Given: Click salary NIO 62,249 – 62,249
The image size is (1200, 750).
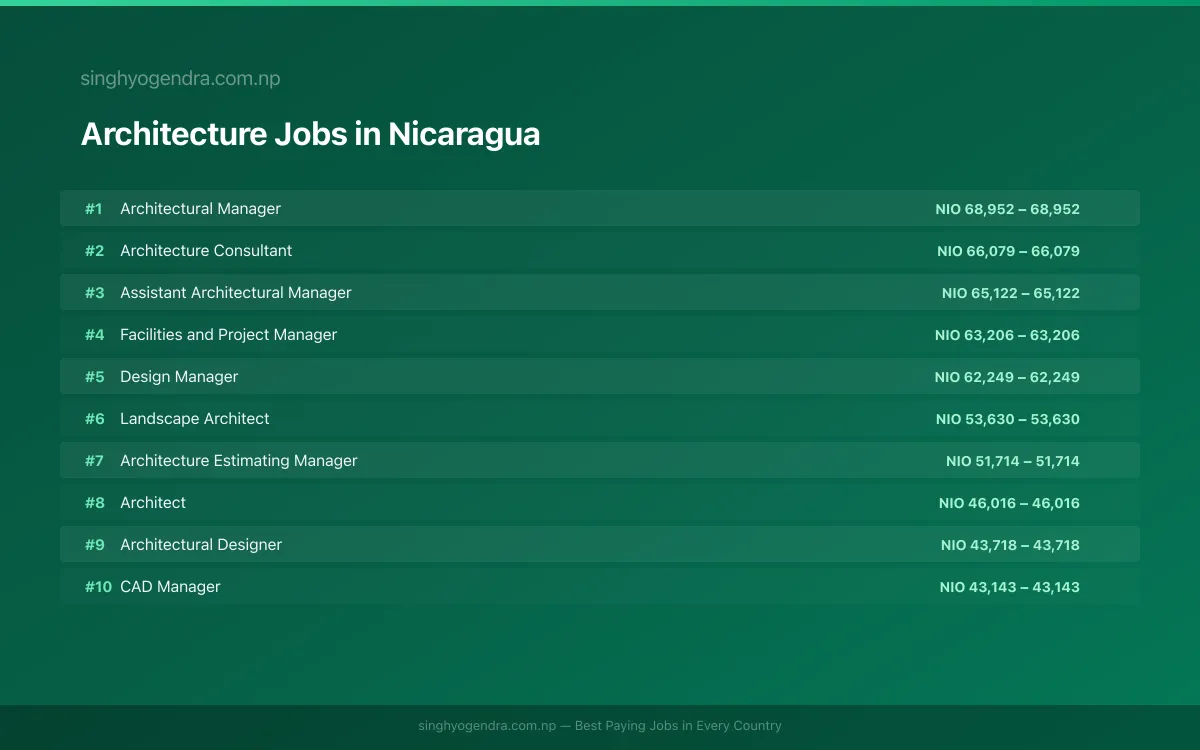Looking at the screenshot, I should pos(1007,377).
